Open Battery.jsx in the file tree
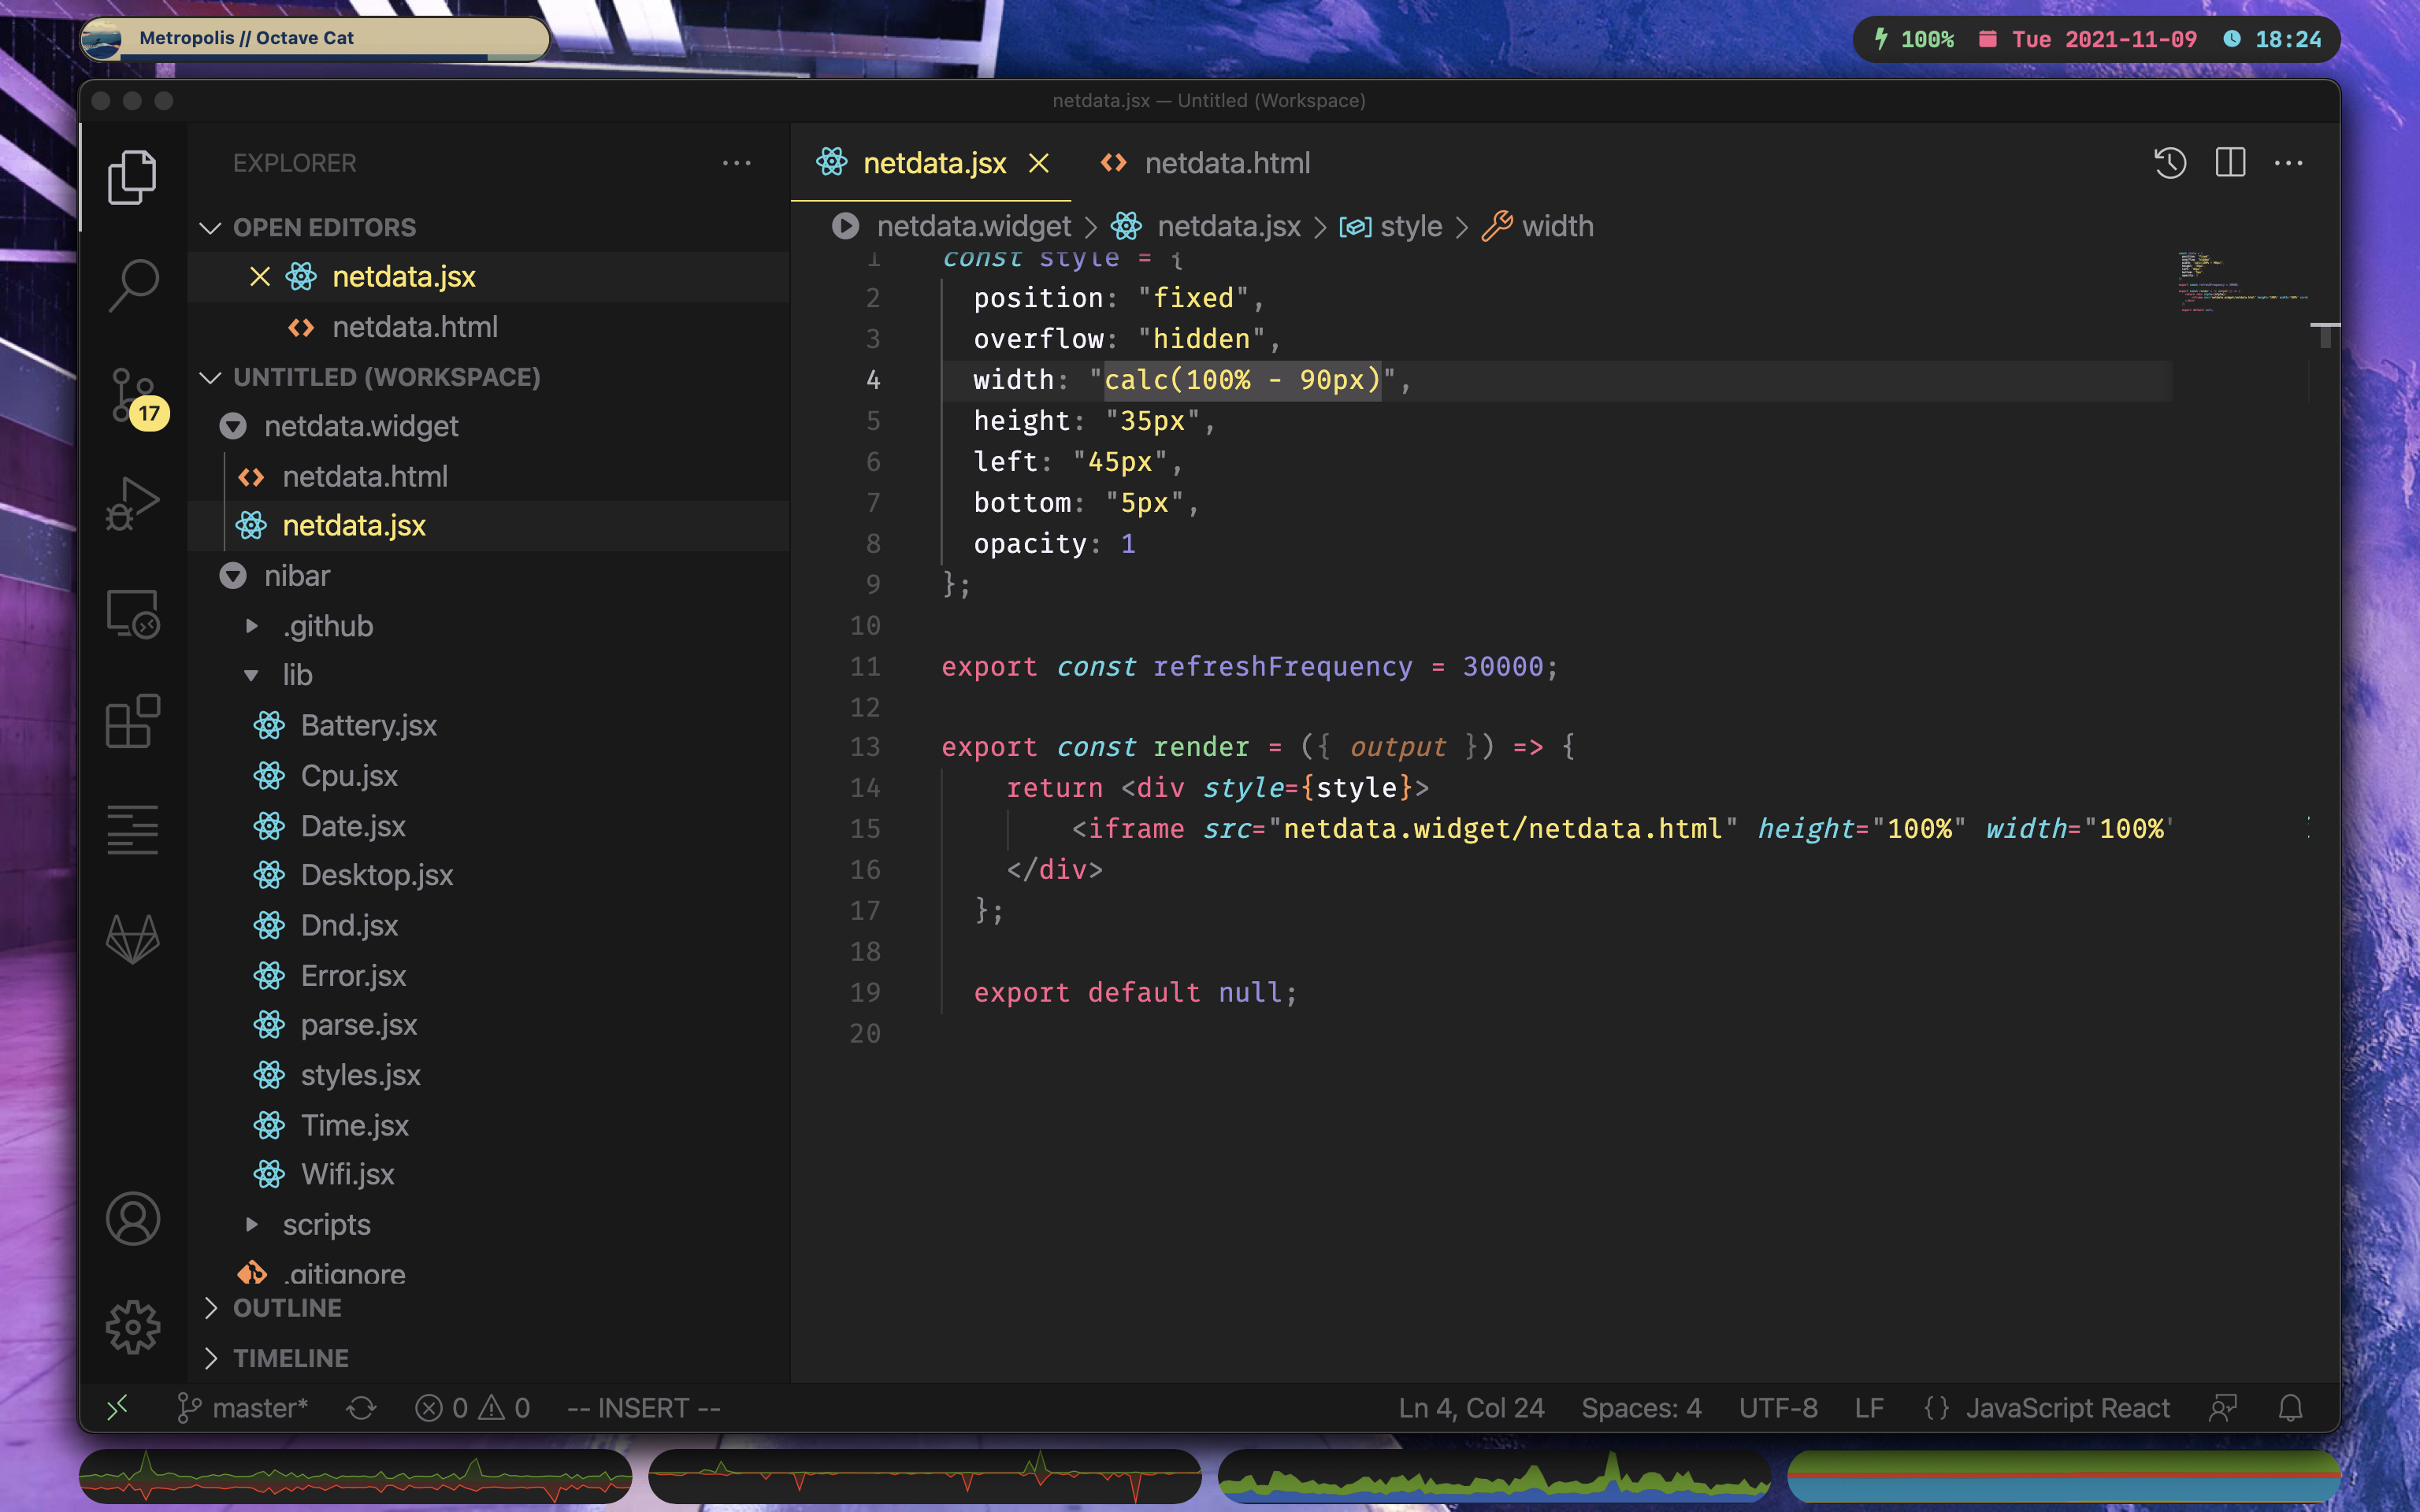Image resolution: width=2420 pixels, height=1512 pixels. [x=368, y=725]
